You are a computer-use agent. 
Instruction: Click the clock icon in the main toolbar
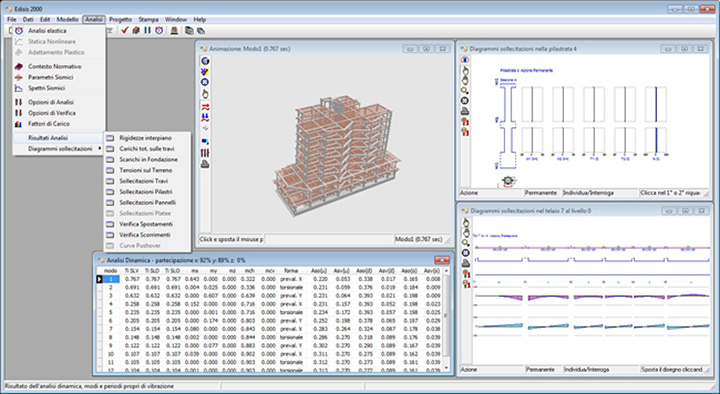[159, 30]
